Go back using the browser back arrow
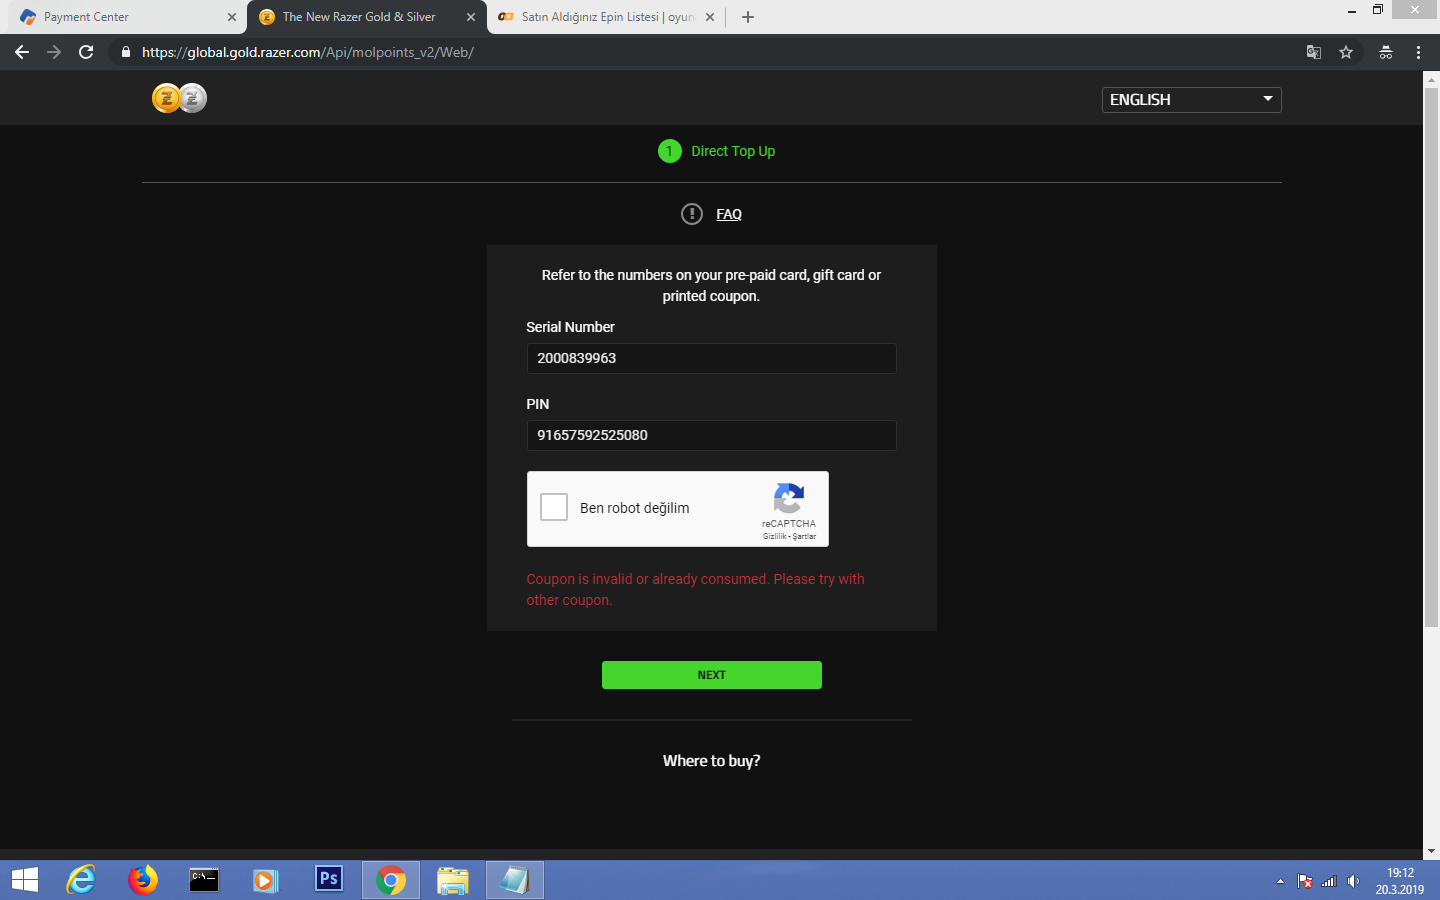 click(22, 52)
